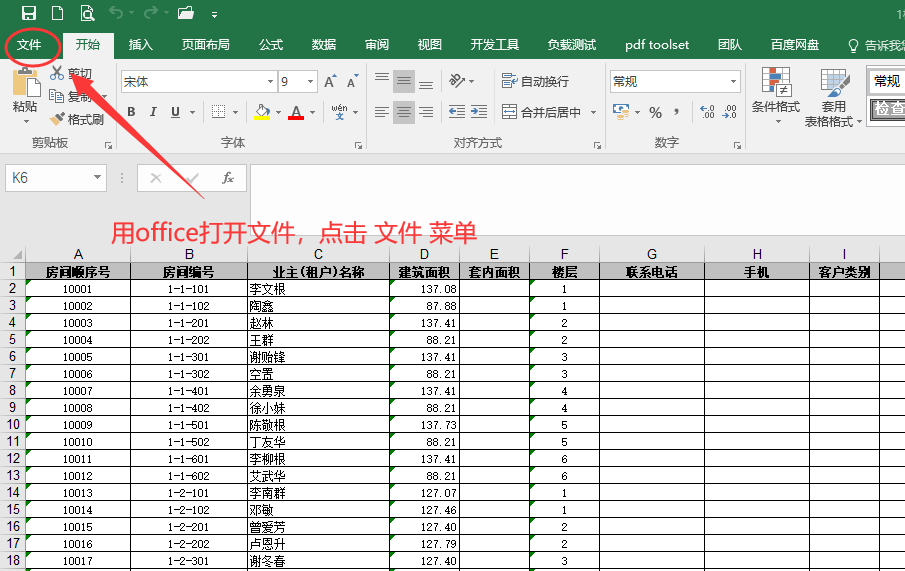Toggle Wrap Text (自动换行)
Image resolution: width=905 pixels, height=571 pixels.
[x=535, y=82]
